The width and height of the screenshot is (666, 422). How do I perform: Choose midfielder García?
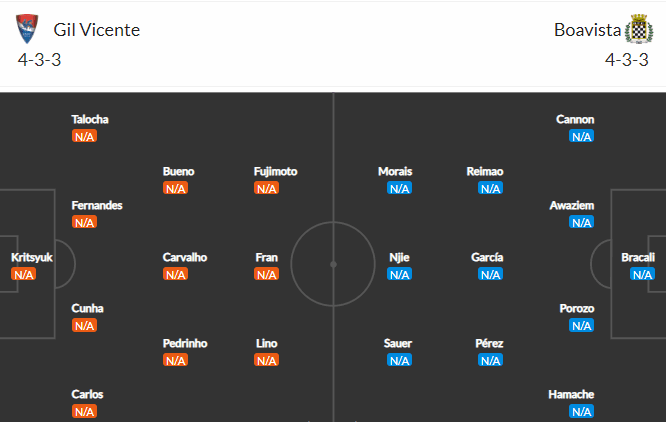click(x=487, y=257)
